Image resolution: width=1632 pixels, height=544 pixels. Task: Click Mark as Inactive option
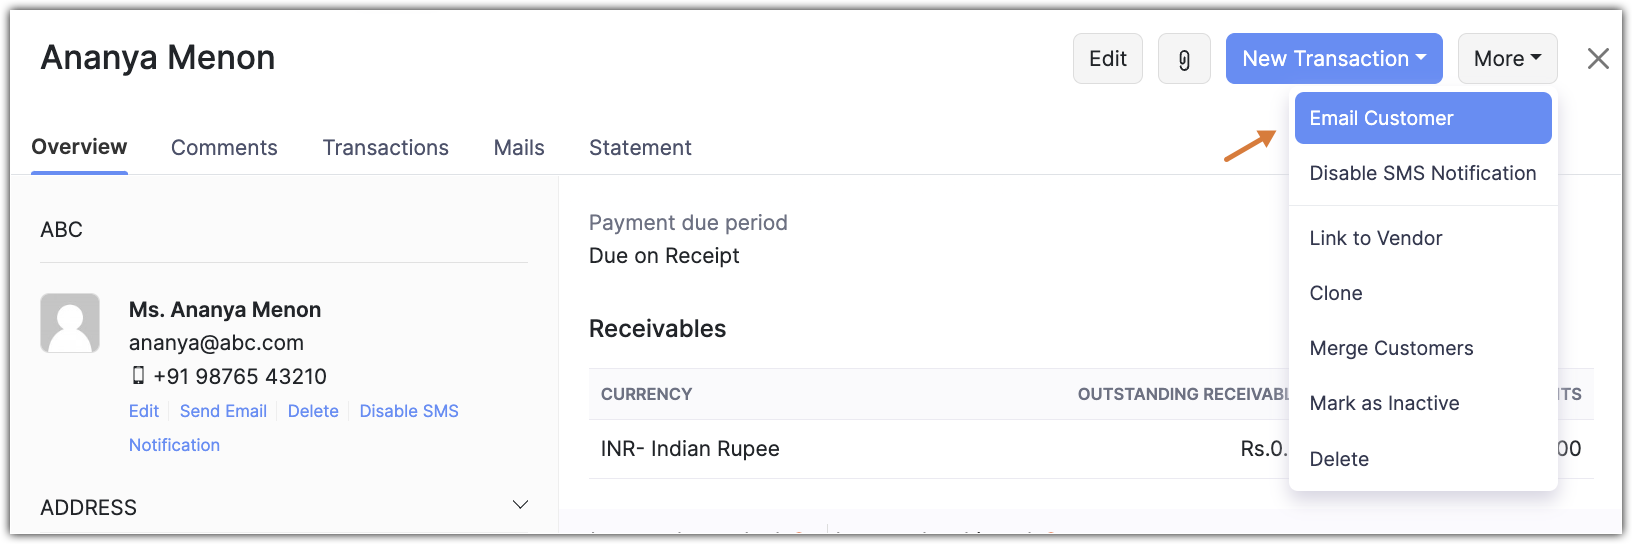click(1384, 403)
